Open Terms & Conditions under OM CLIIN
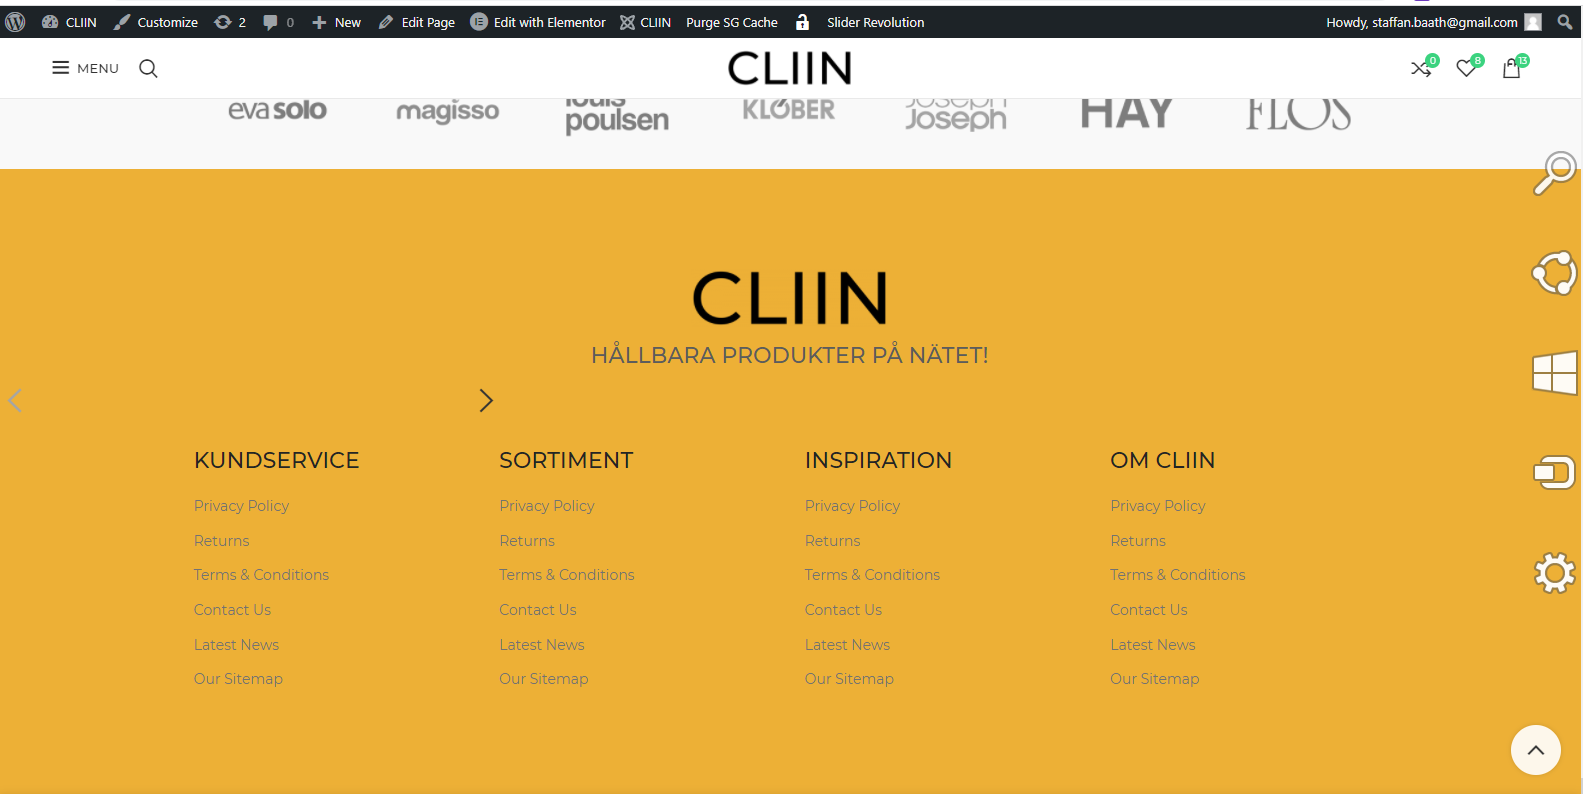 pyautogui.click(x=1178, y=575)
